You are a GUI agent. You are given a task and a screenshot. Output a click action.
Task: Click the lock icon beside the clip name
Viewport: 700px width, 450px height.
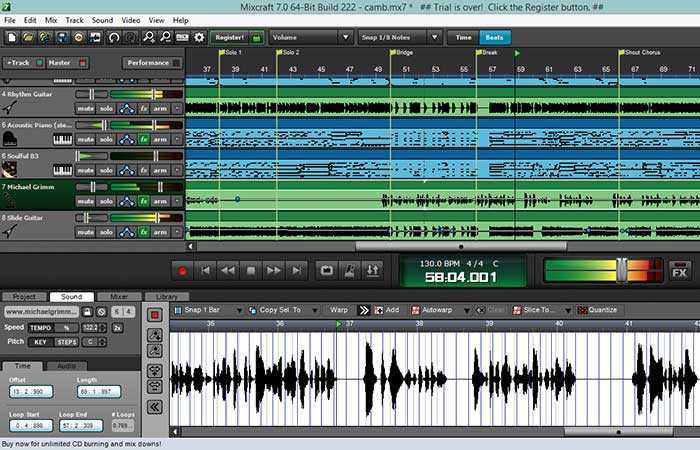coord(88,312)
